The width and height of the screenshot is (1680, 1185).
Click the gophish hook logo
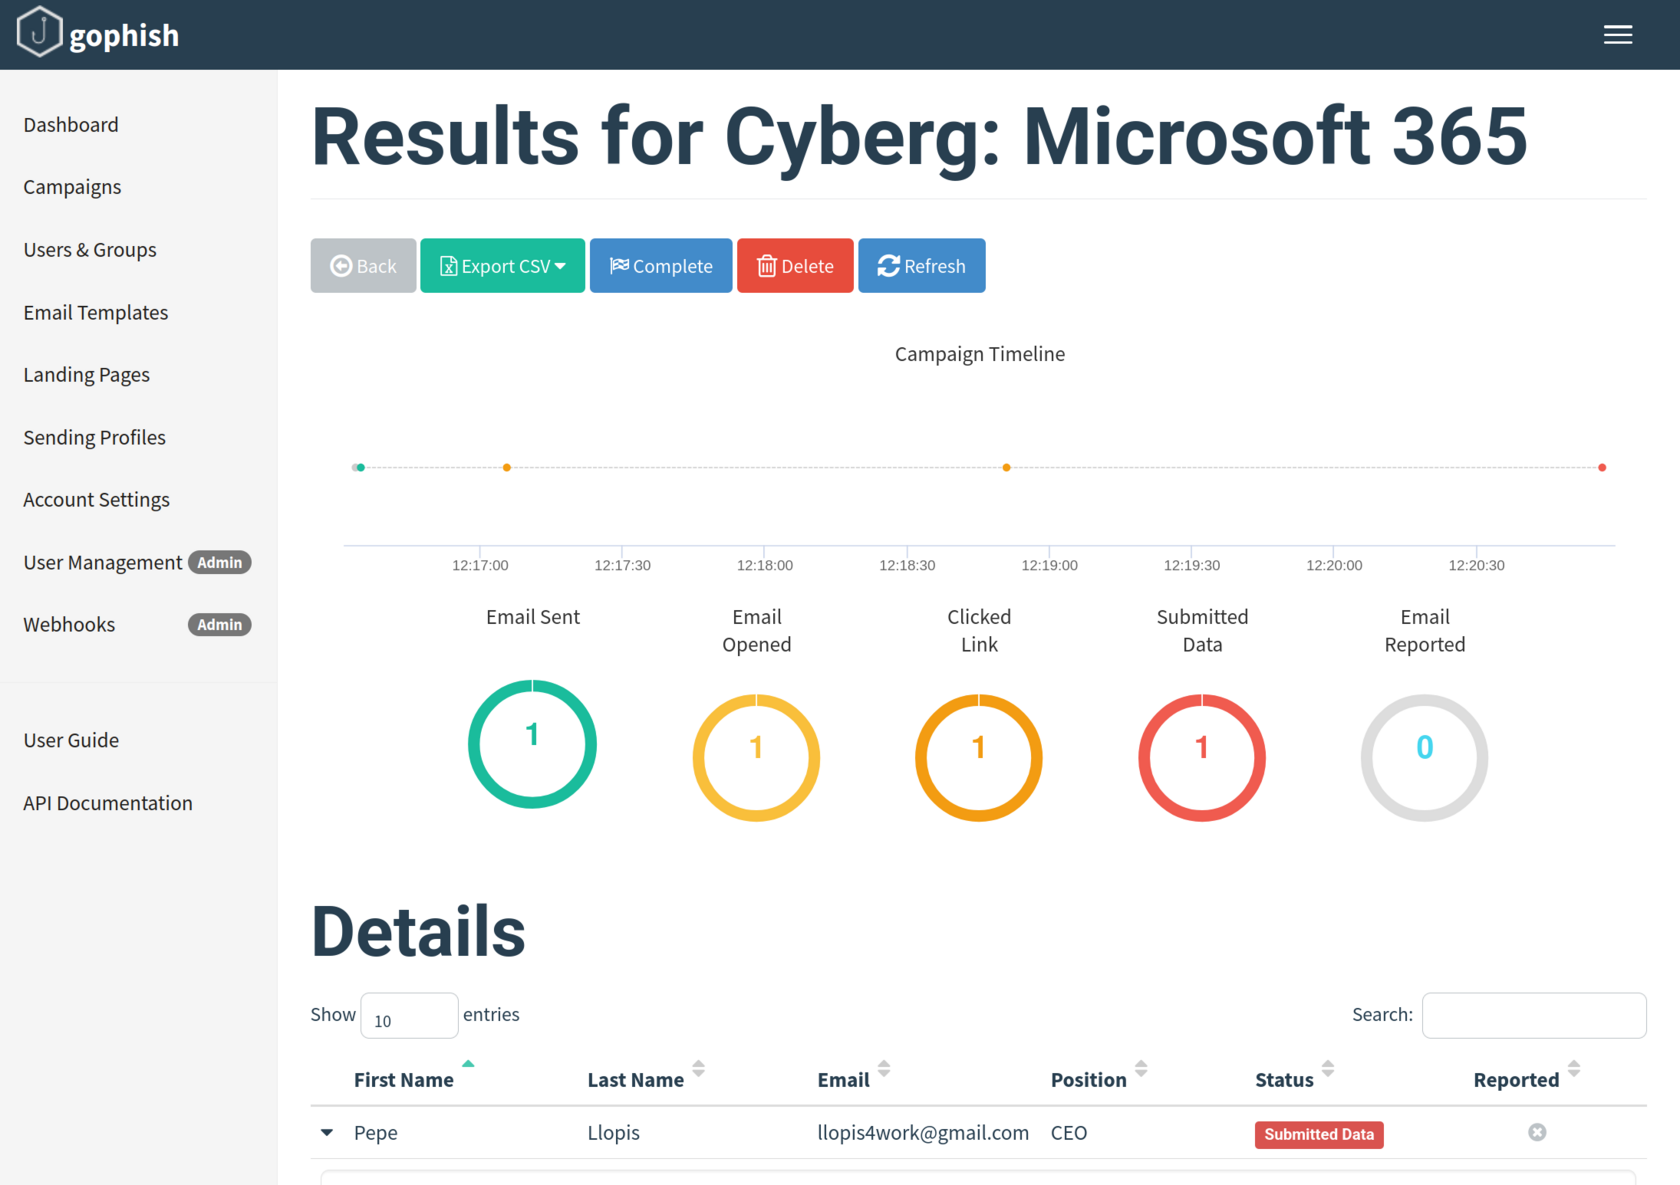40,32
